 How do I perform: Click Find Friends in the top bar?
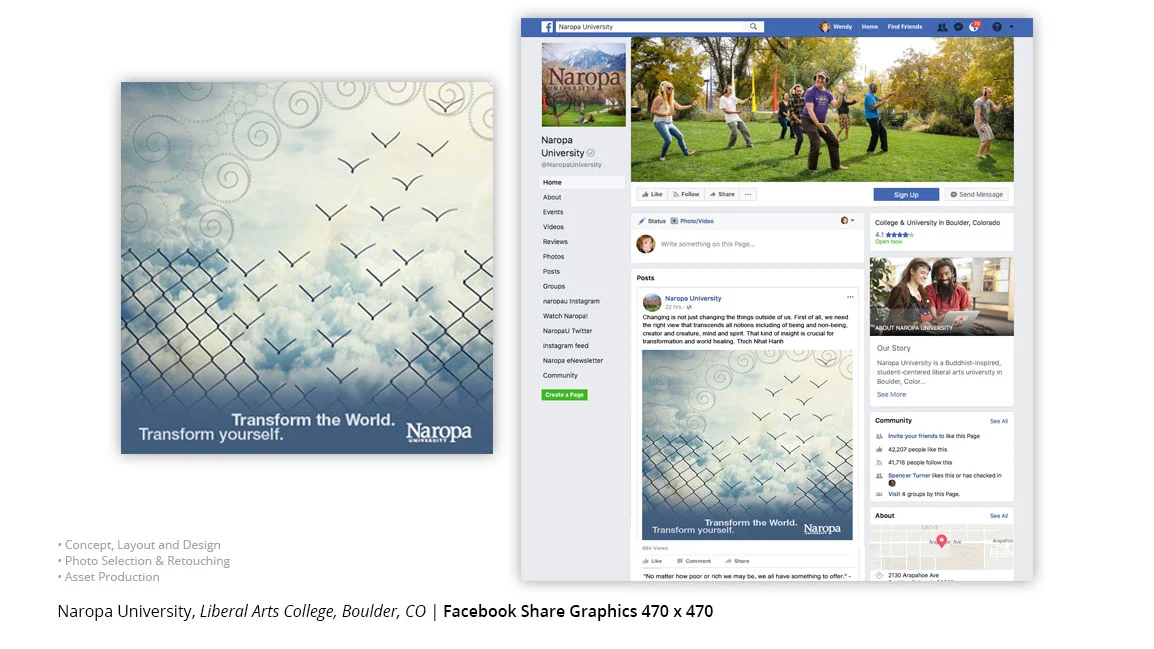(905, 26)
